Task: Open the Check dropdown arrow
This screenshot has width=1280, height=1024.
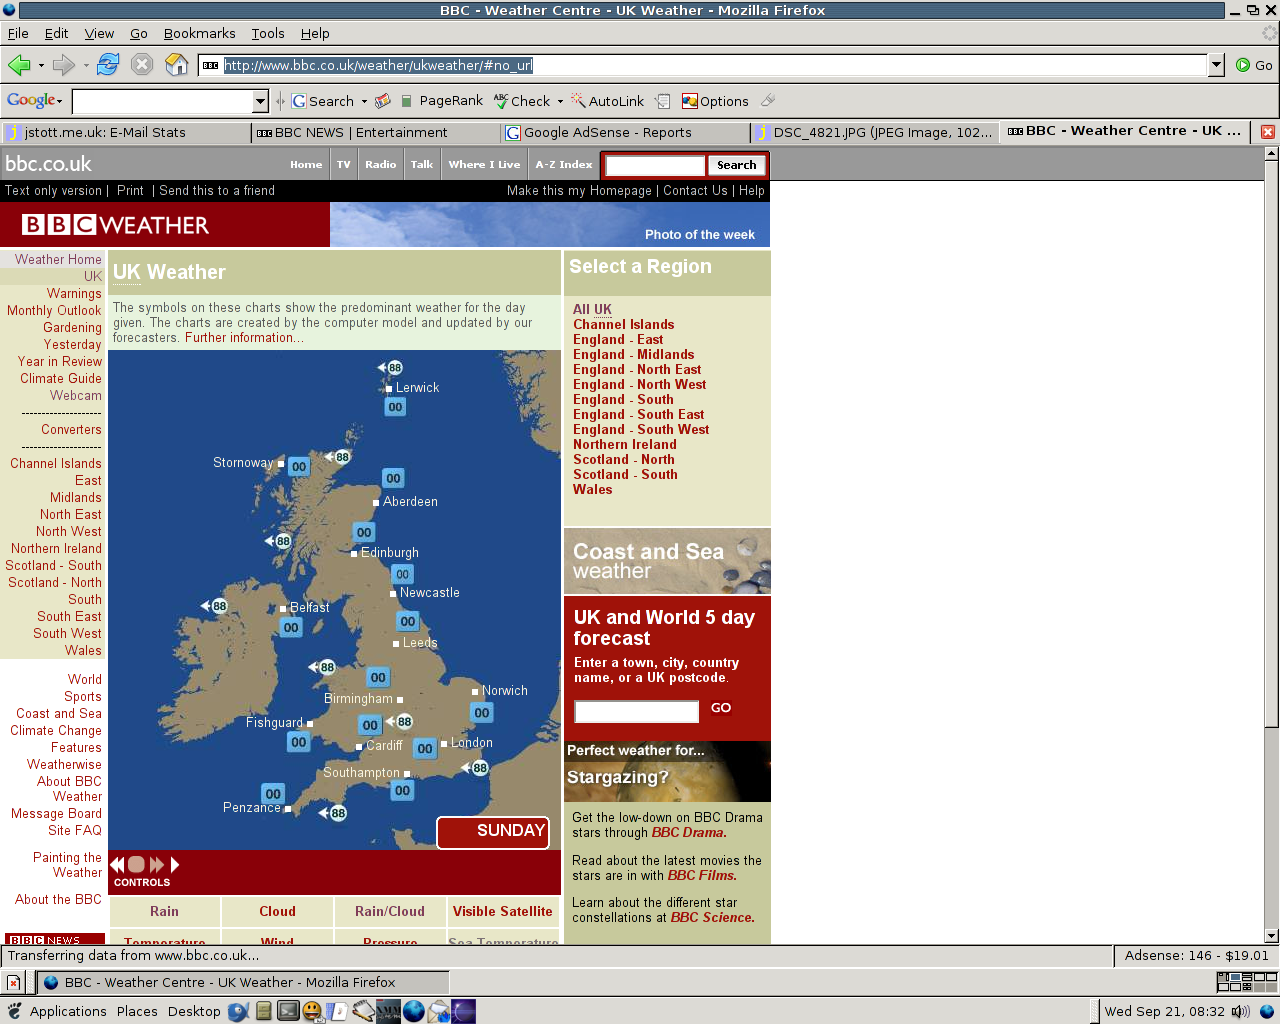Action: 560,101
